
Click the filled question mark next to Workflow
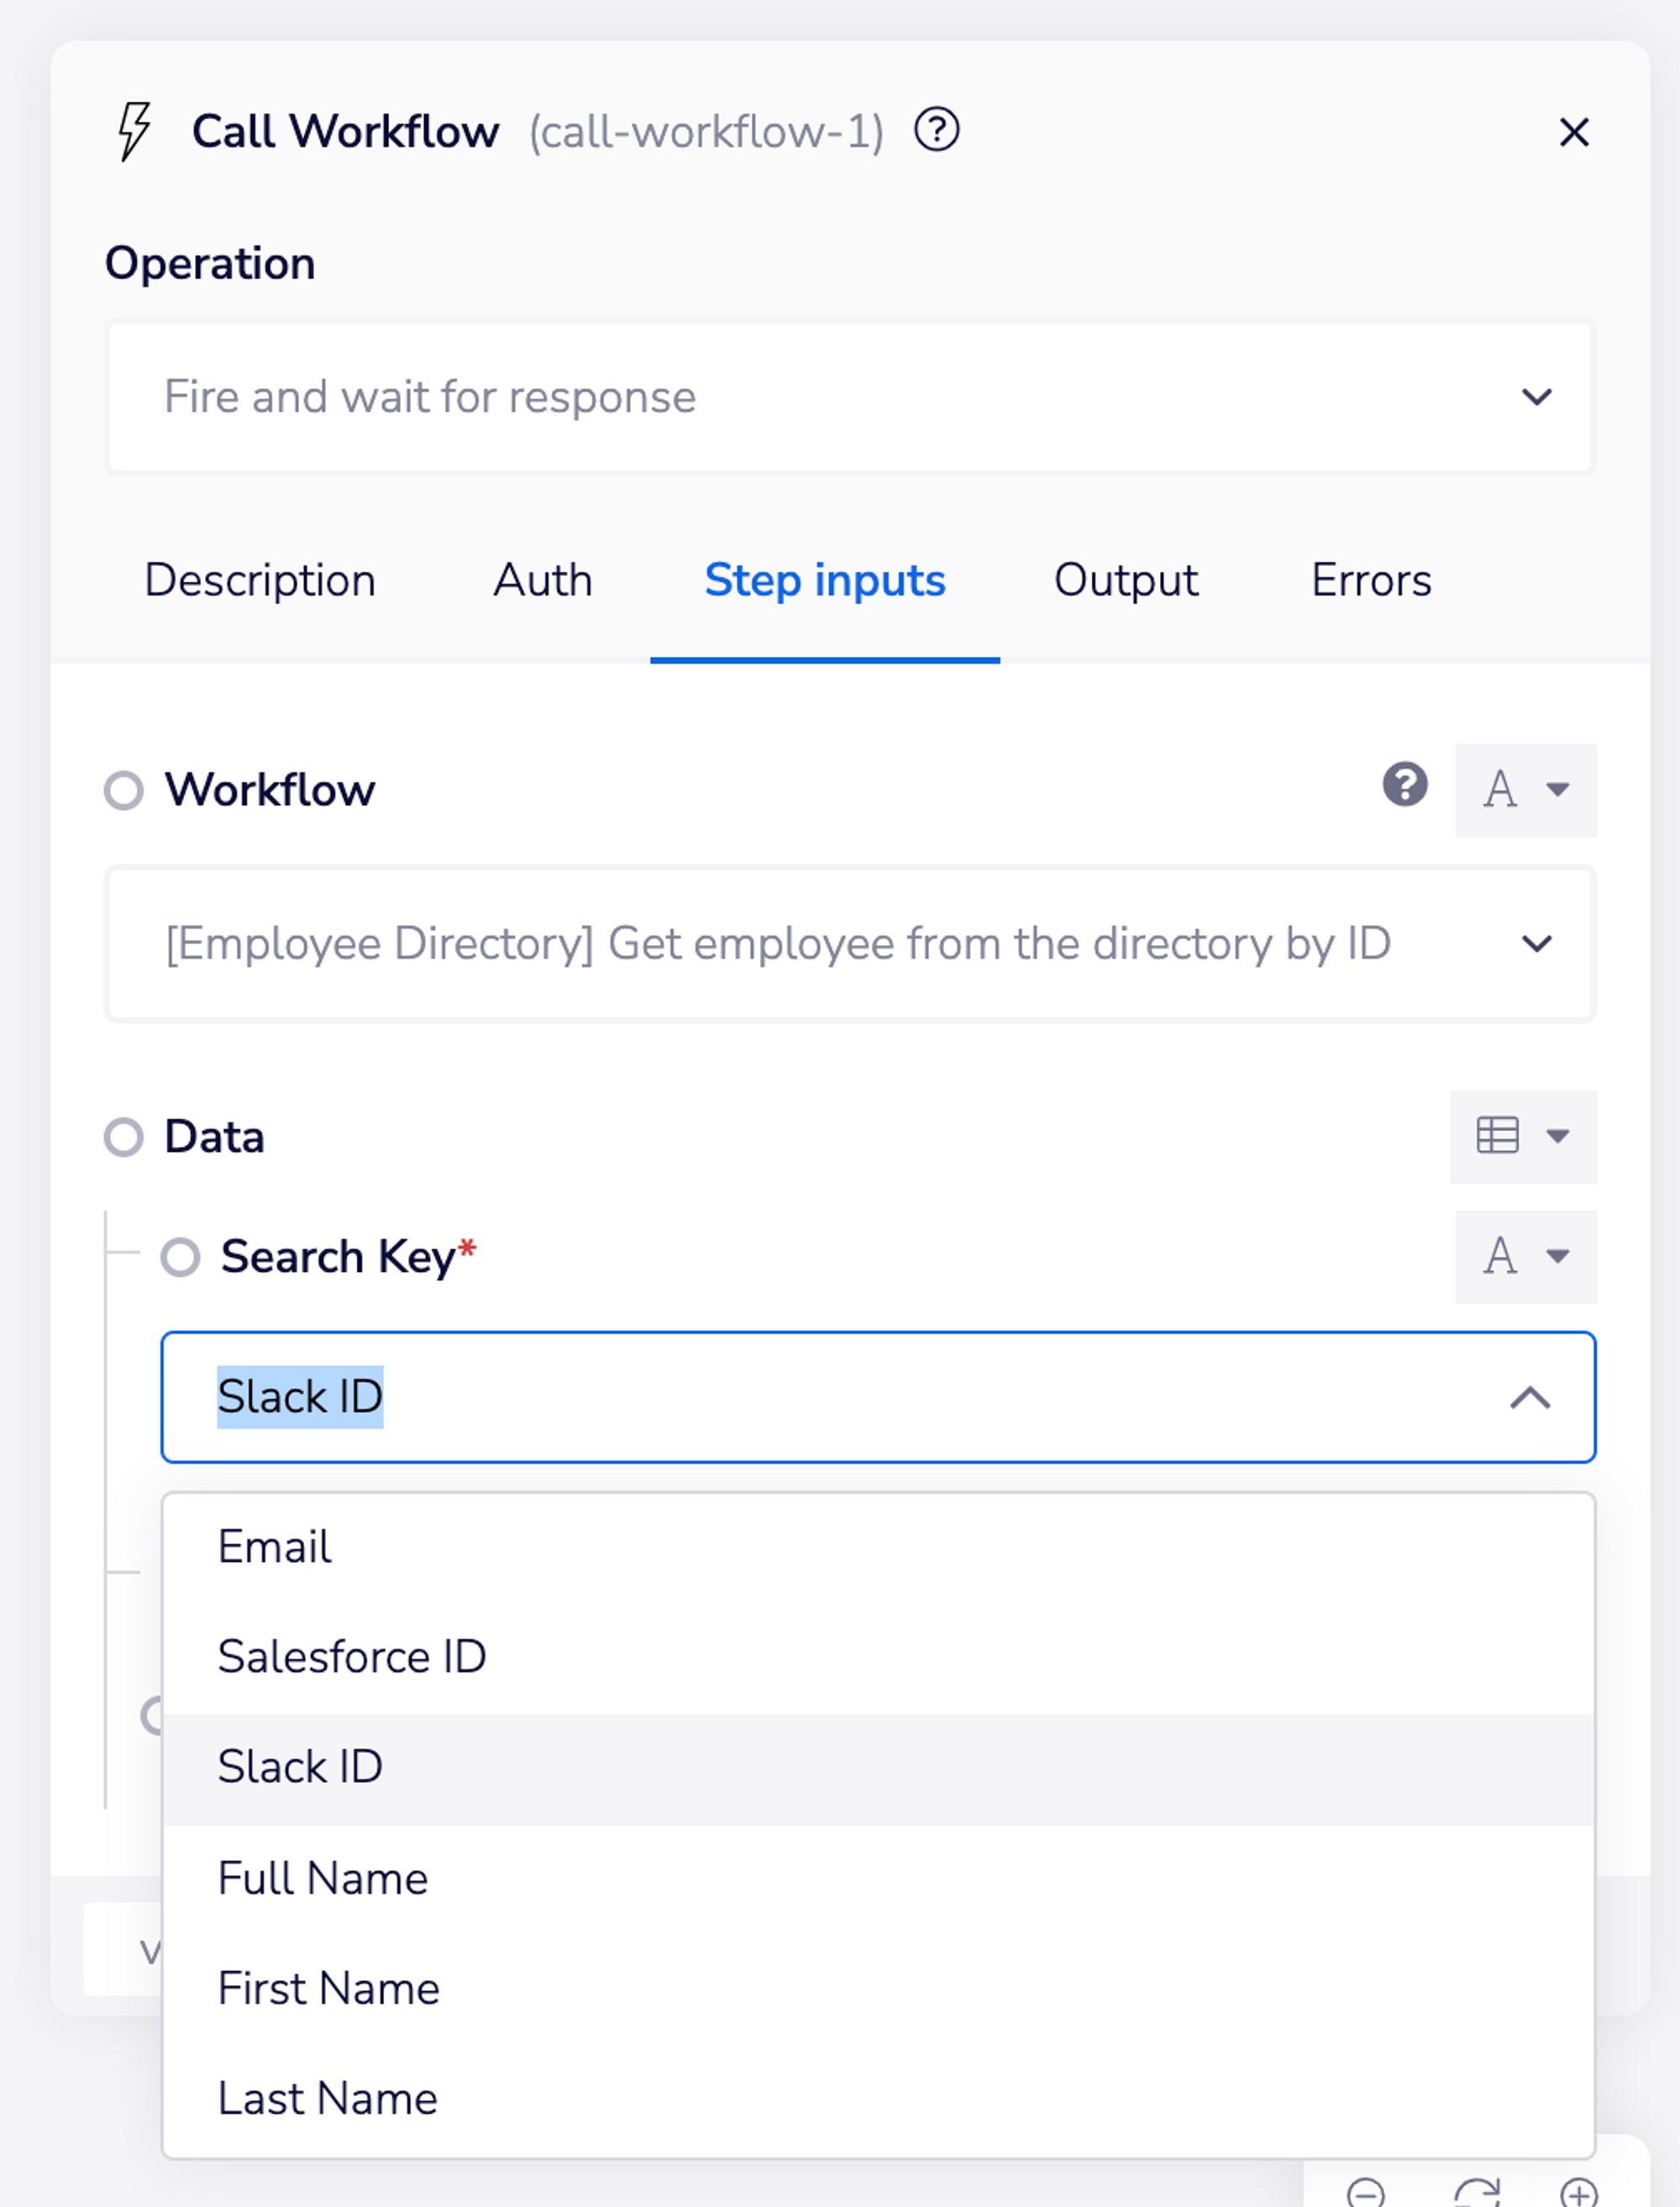[x=1404, y=785]
